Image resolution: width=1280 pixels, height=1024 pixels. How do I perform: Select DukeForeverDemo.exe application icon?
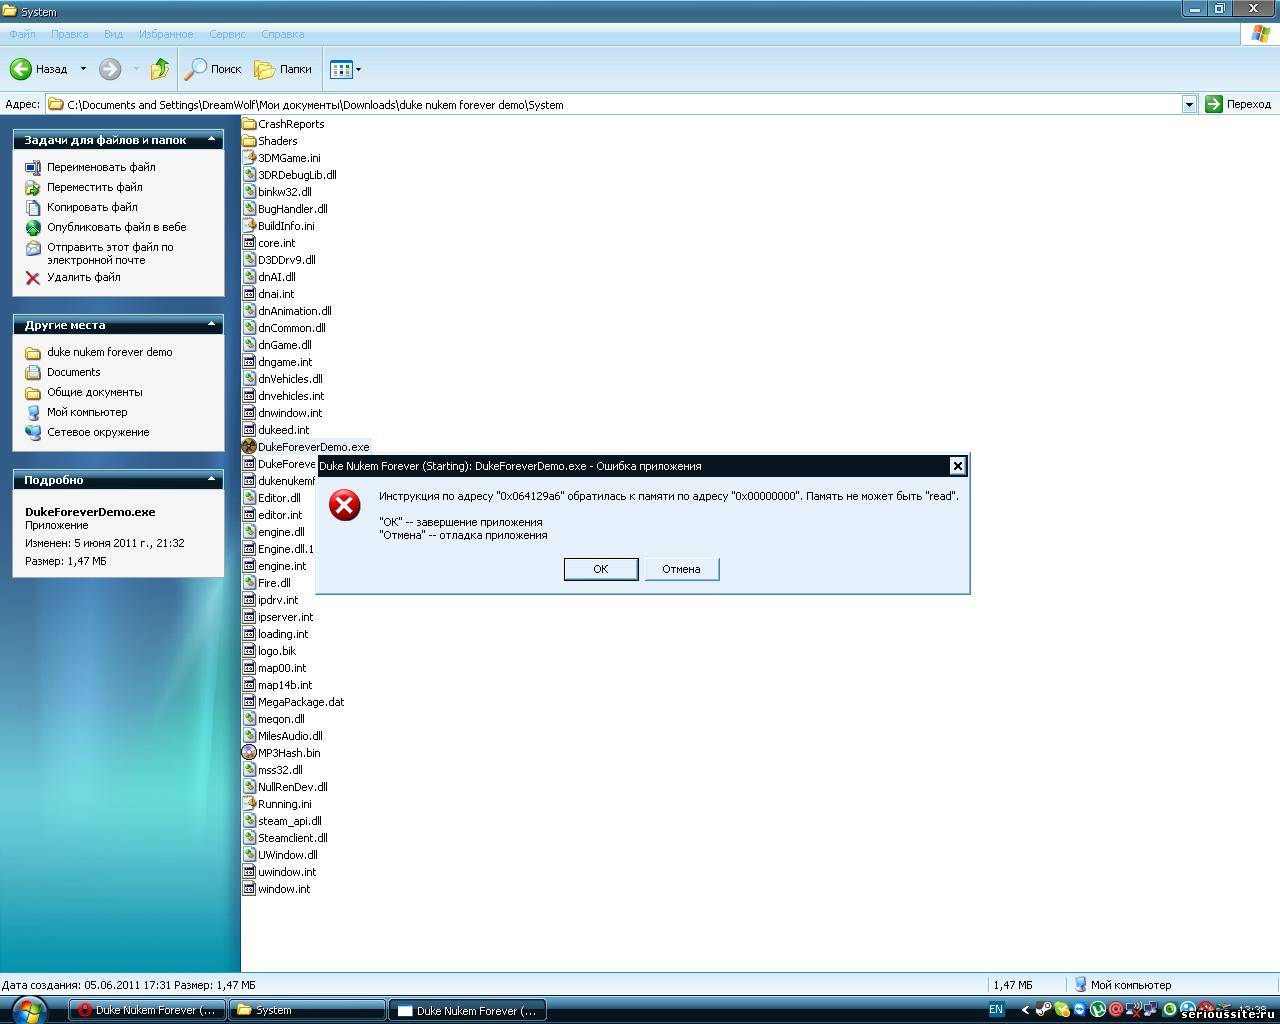point(249,447)
